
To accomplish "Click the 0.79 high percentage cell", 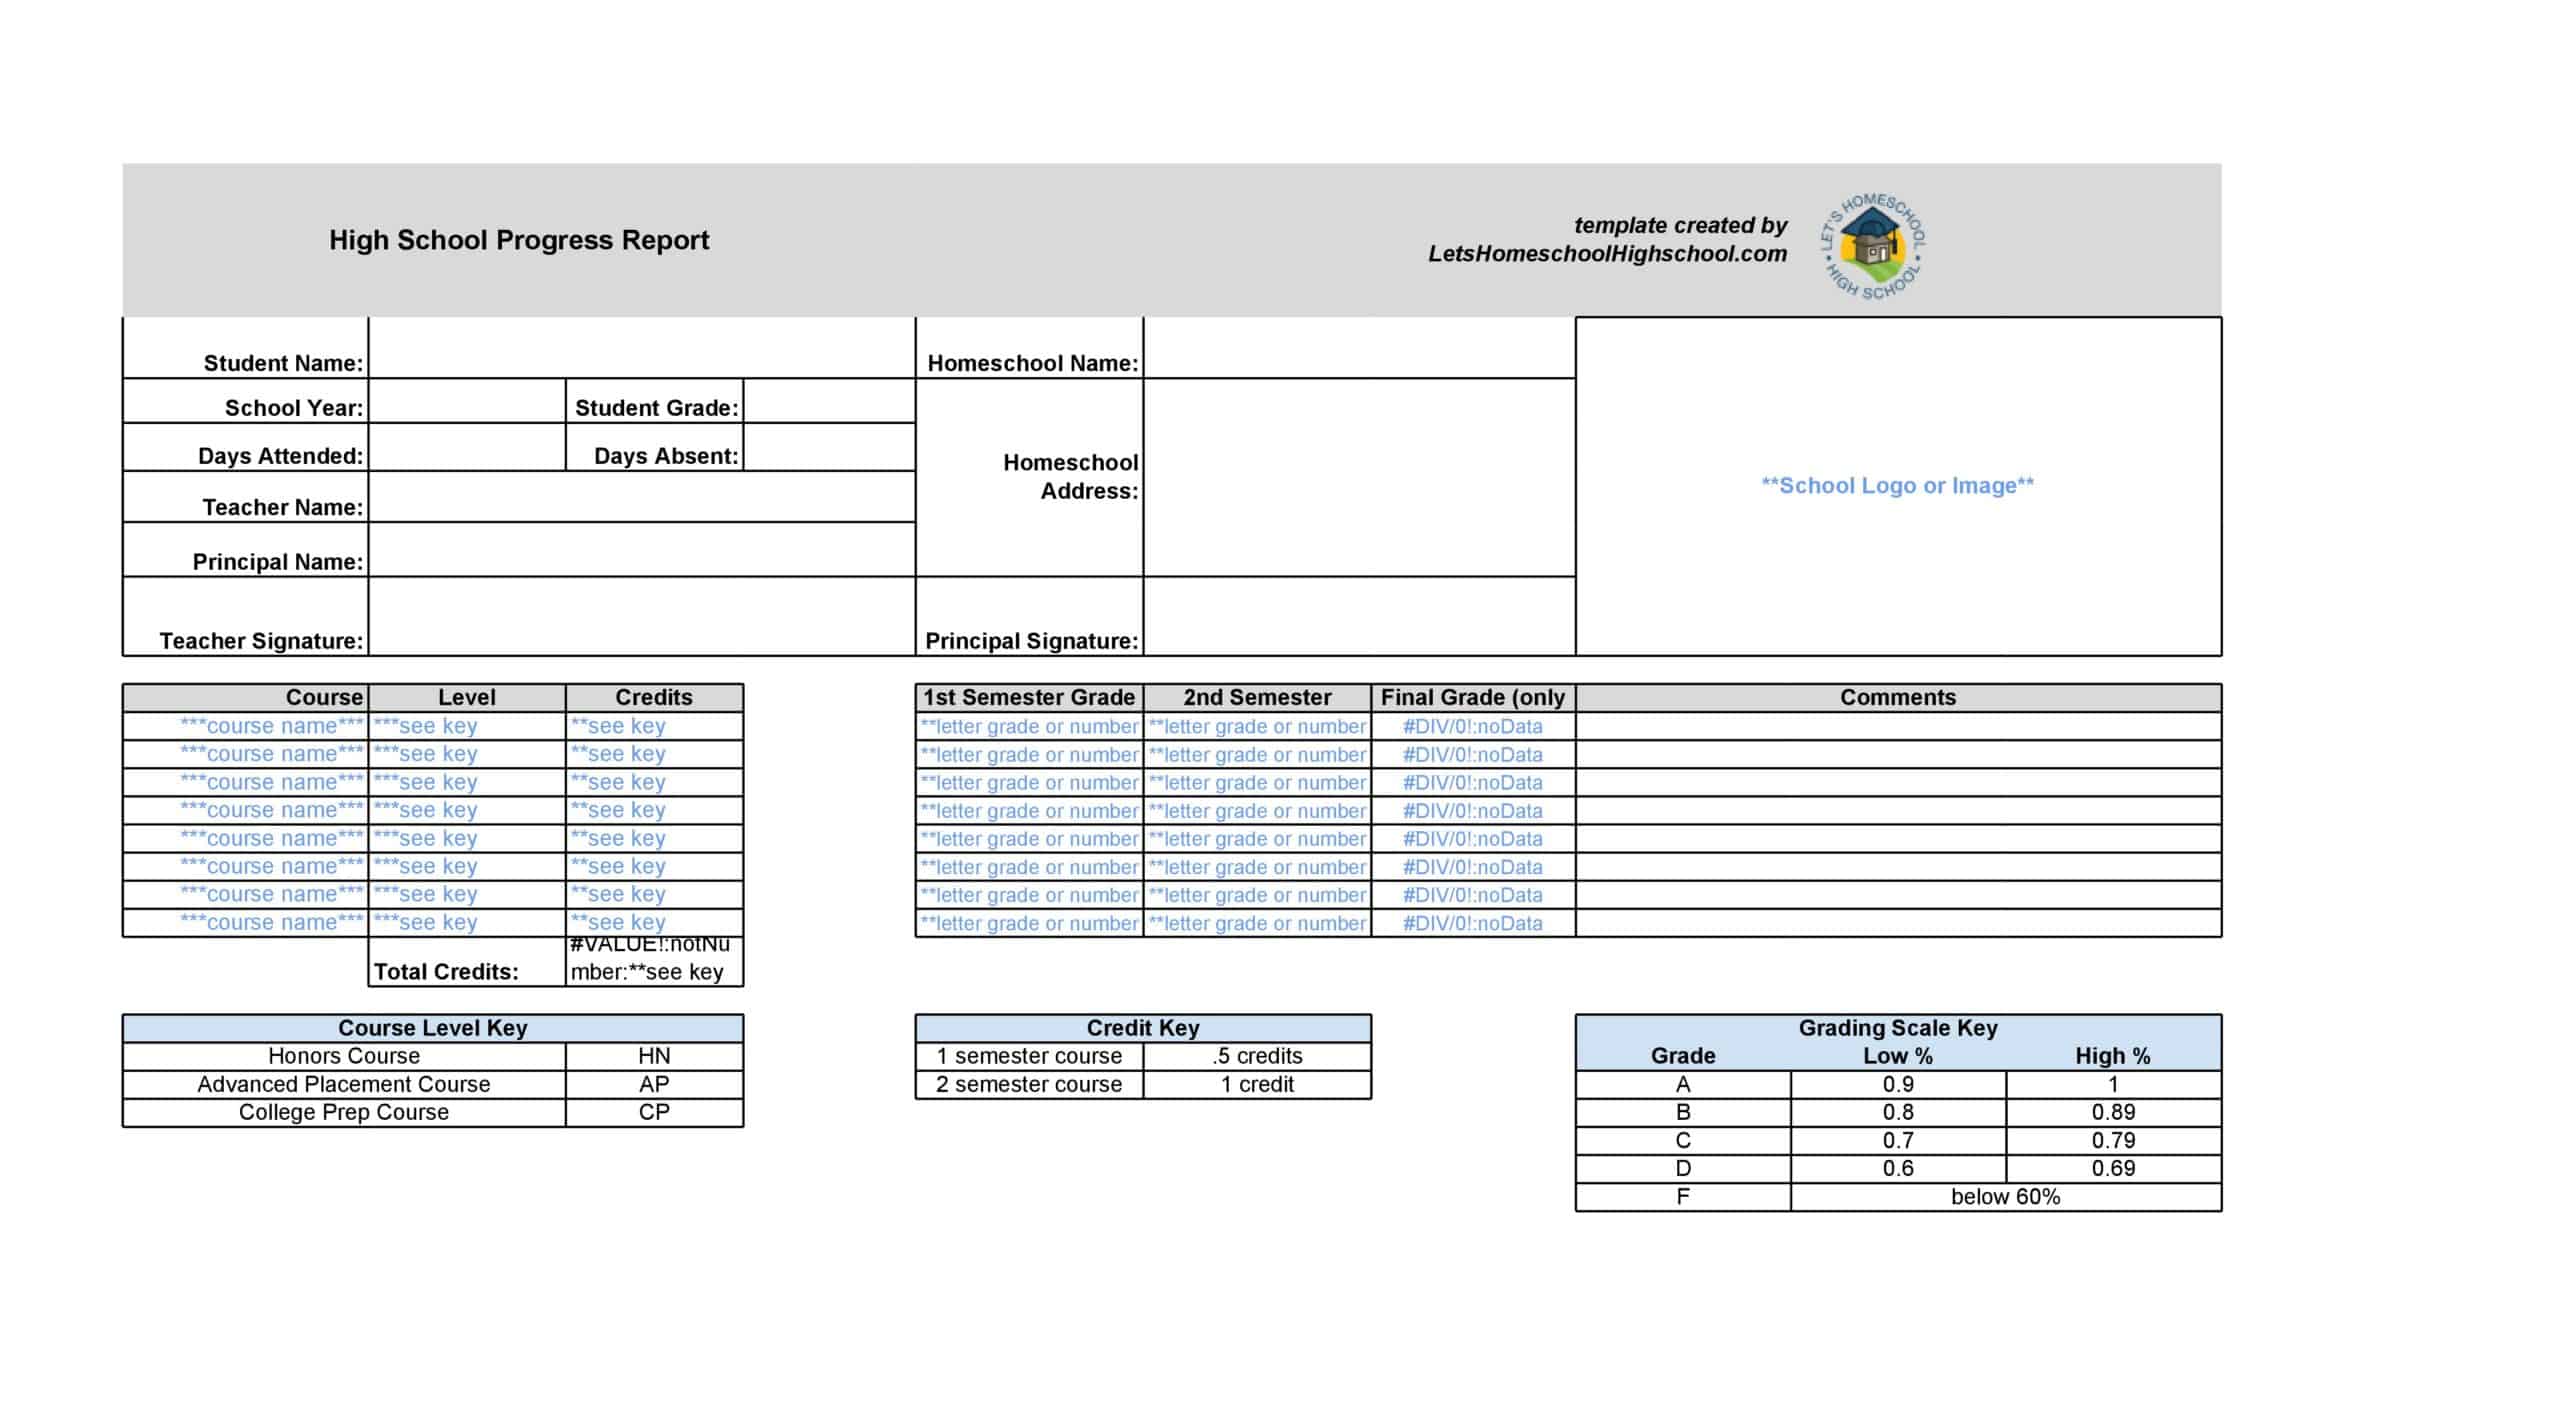I will point(2113,1141).
